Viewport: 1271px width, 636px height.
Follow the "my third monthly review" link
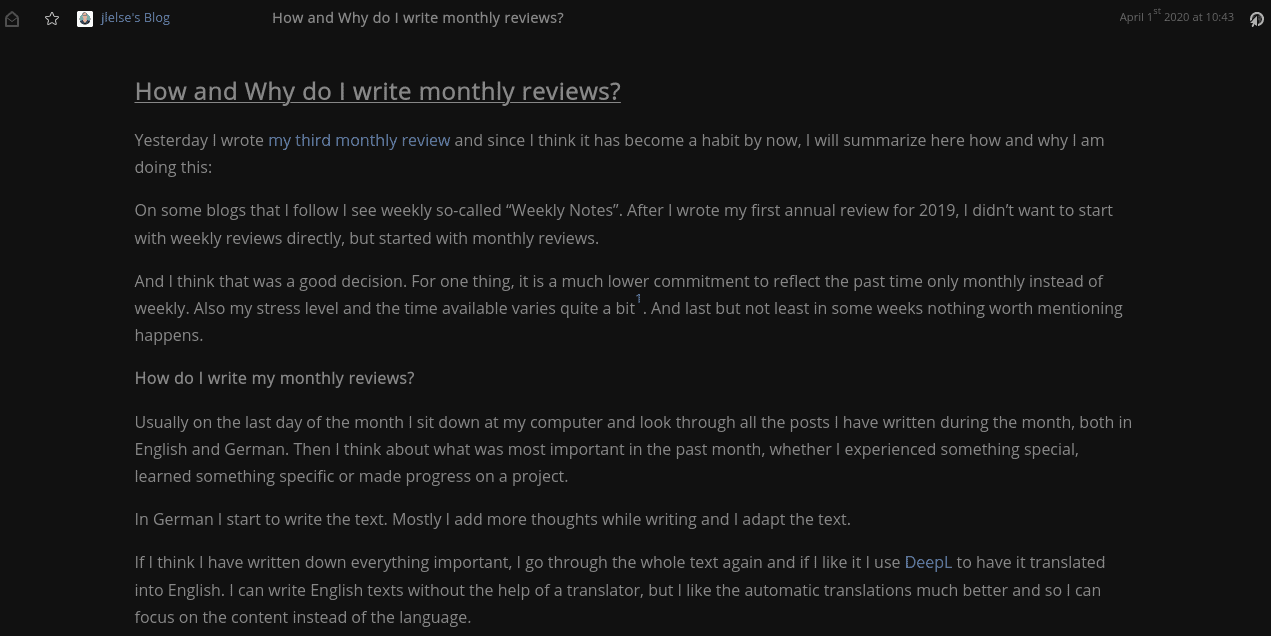tap(358, 140)
